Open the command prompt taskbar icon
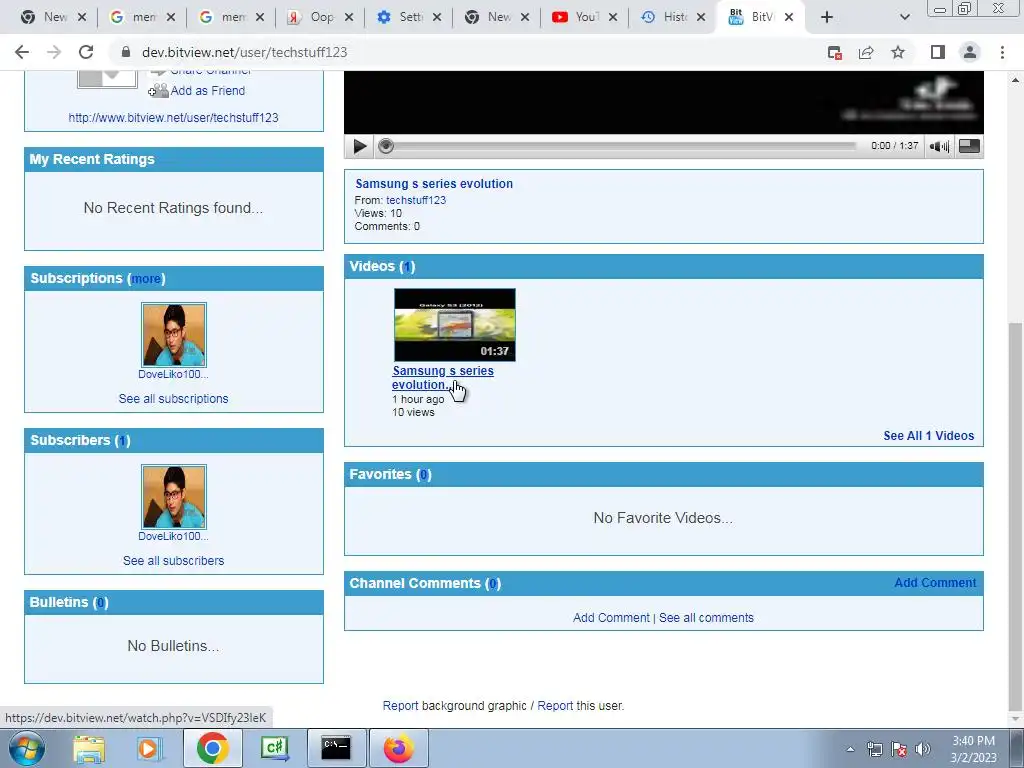 pyautogui.click(x=336, y=748)
